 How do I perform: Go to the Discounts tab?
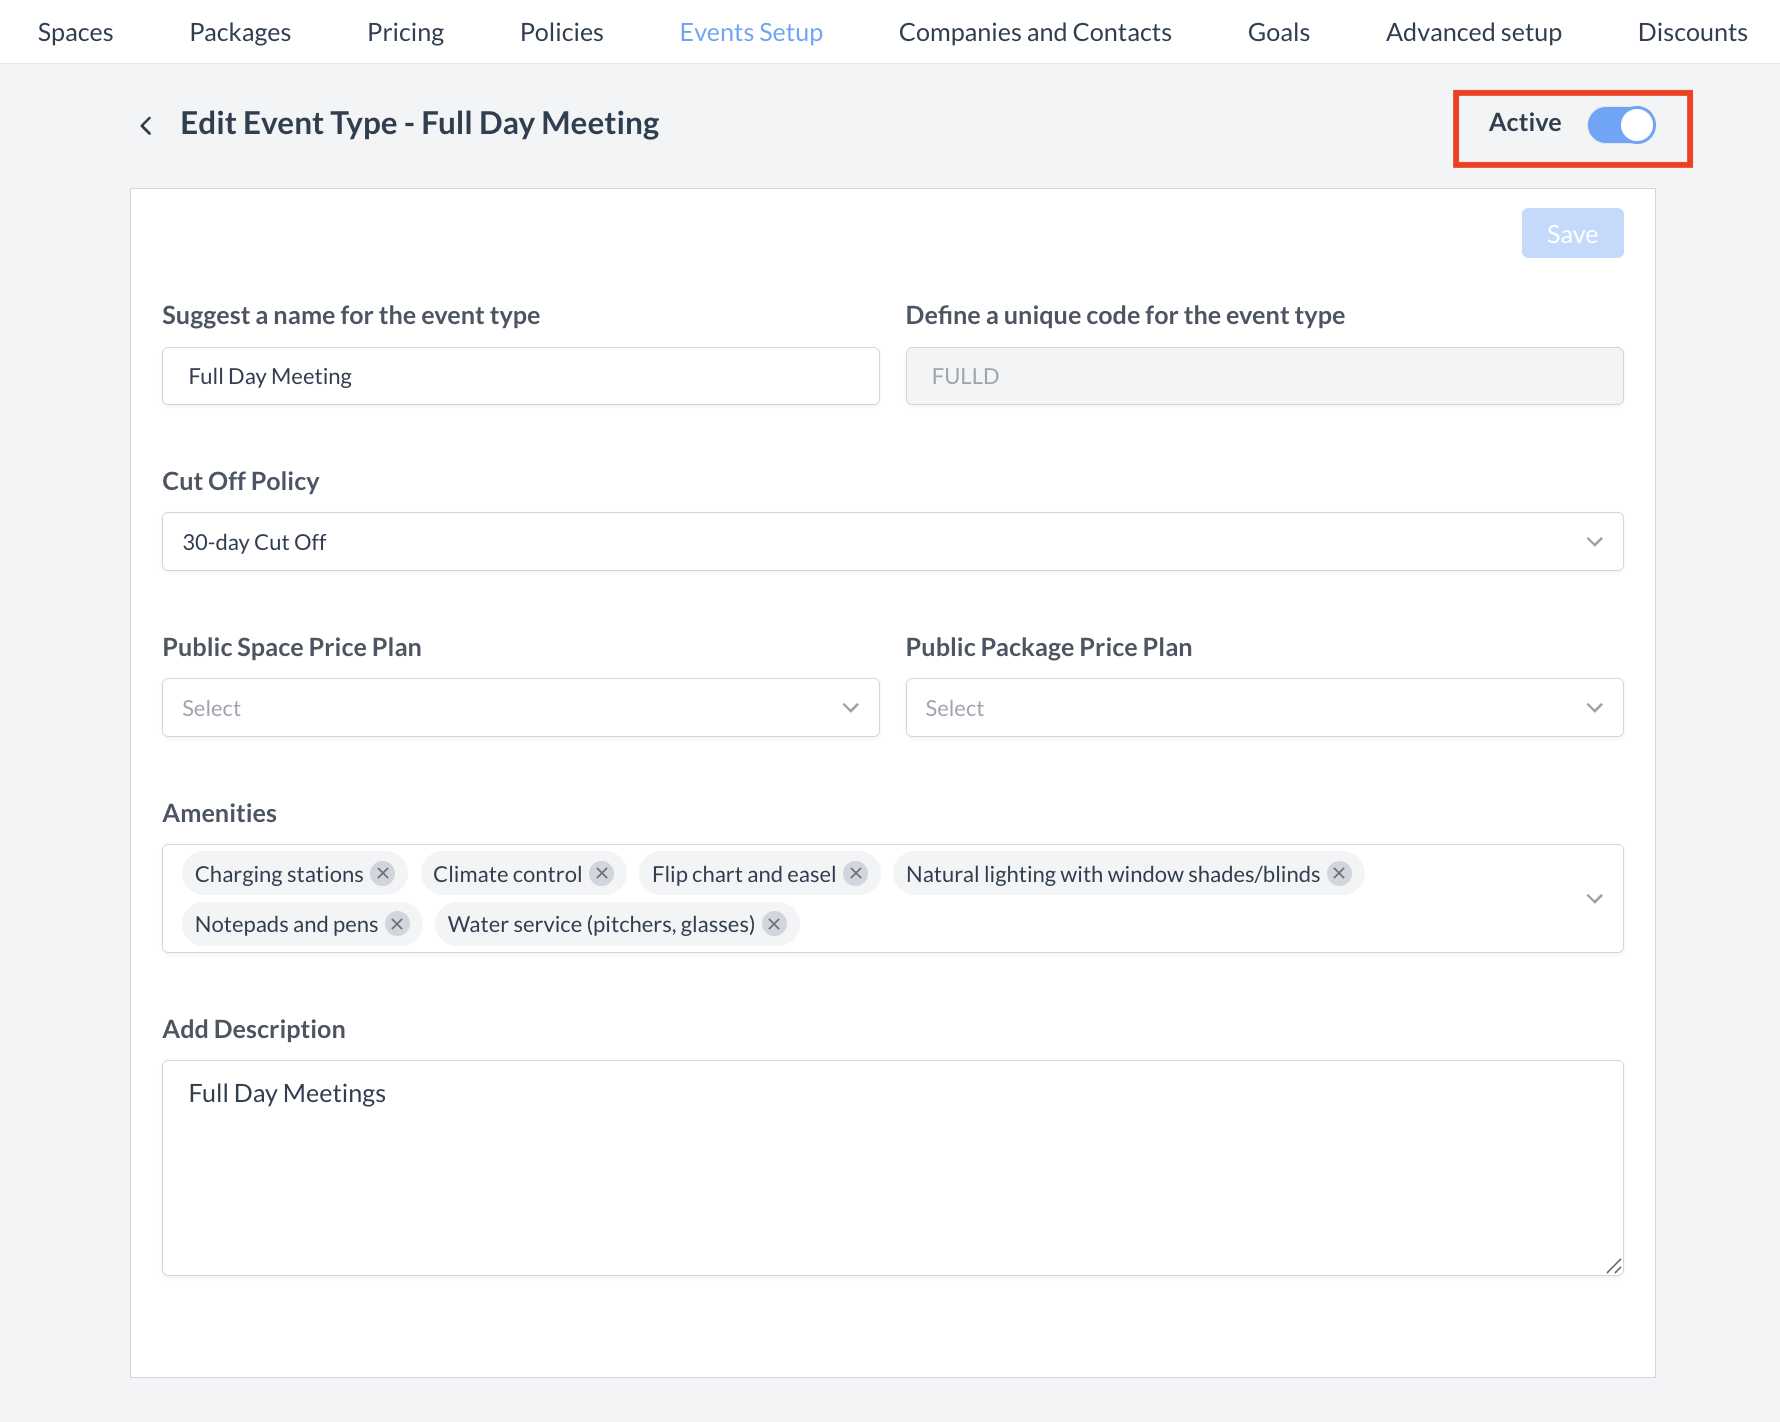[1692, 32]
